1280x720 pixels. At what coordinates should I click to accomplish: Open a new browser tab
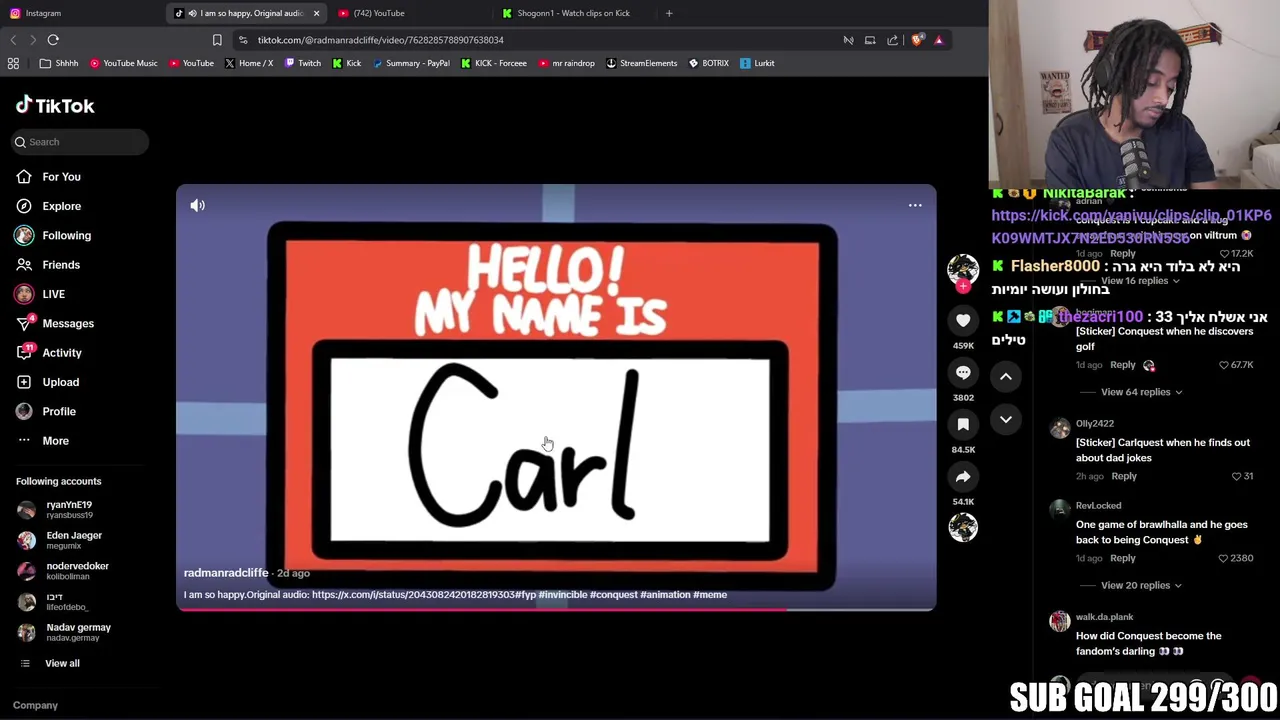pos(669,13)
